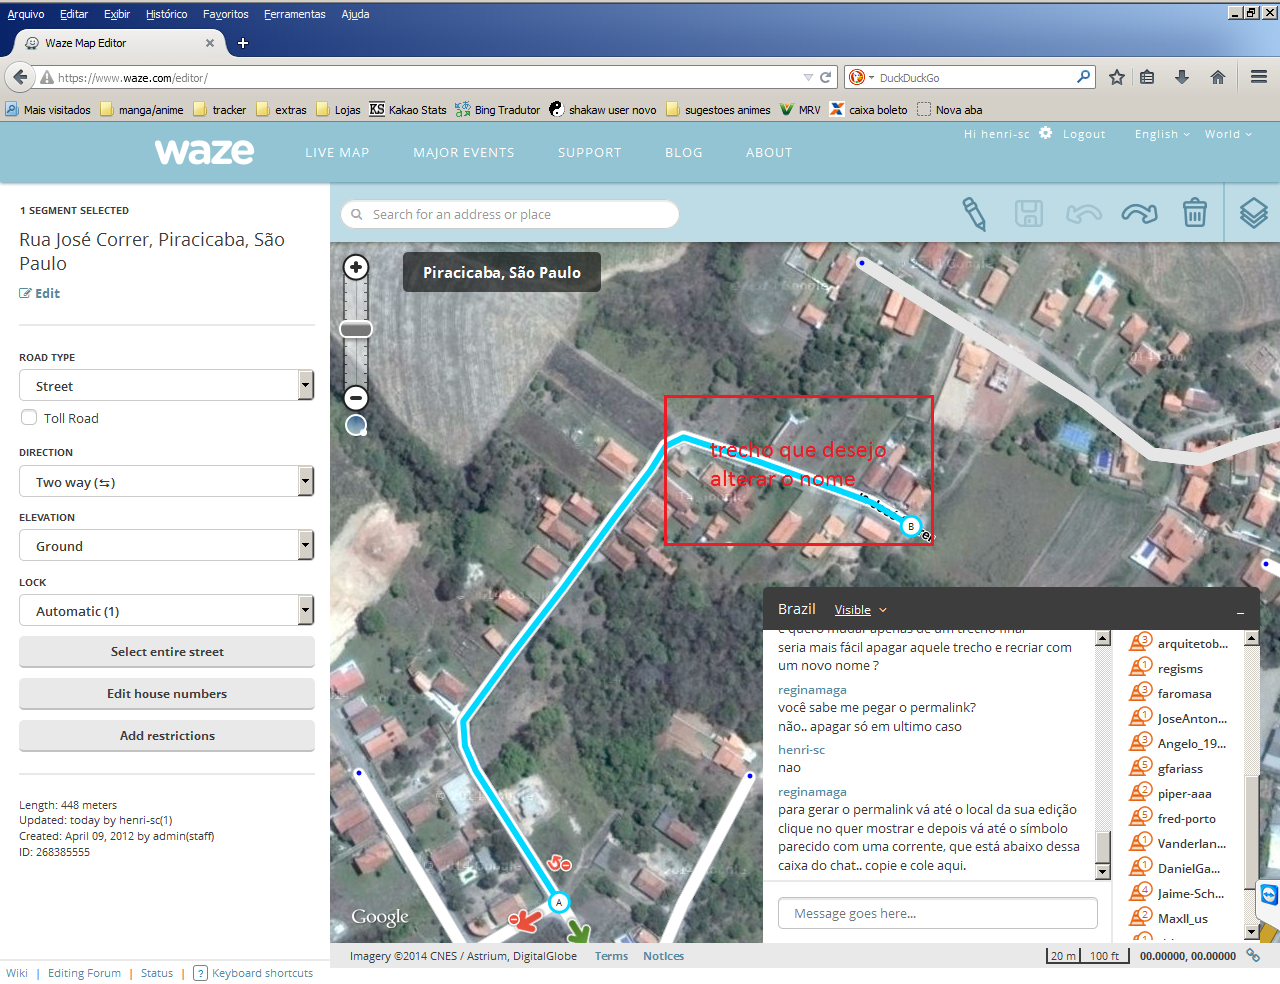Screen dimensions: 1280x984
Task: Enable the Toll Road checkbox
Action: point(29,418)
